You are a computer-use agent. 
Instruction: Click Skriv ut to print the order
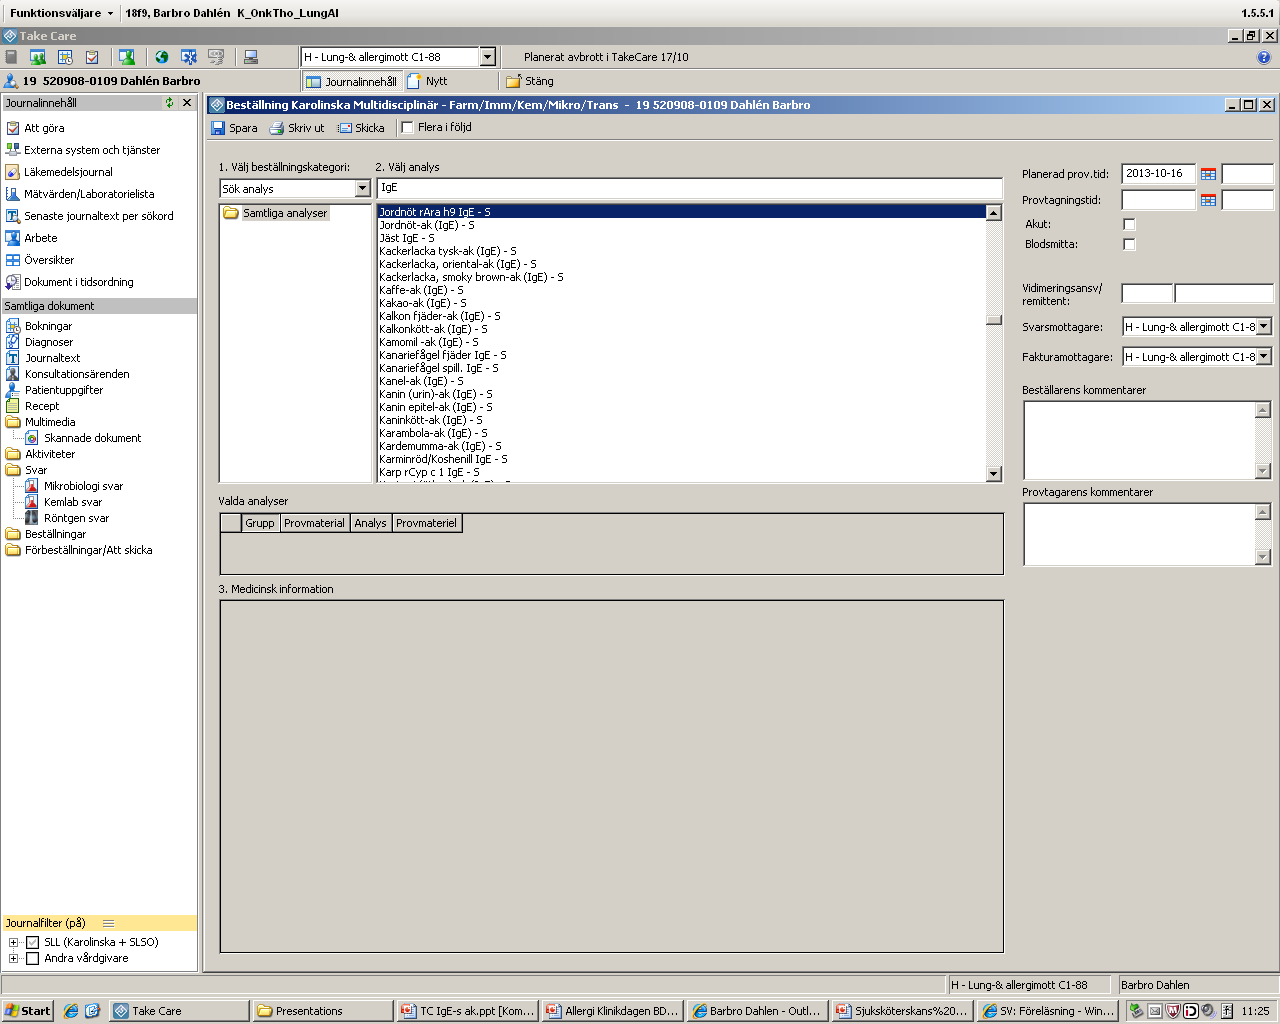click(297, 128)
